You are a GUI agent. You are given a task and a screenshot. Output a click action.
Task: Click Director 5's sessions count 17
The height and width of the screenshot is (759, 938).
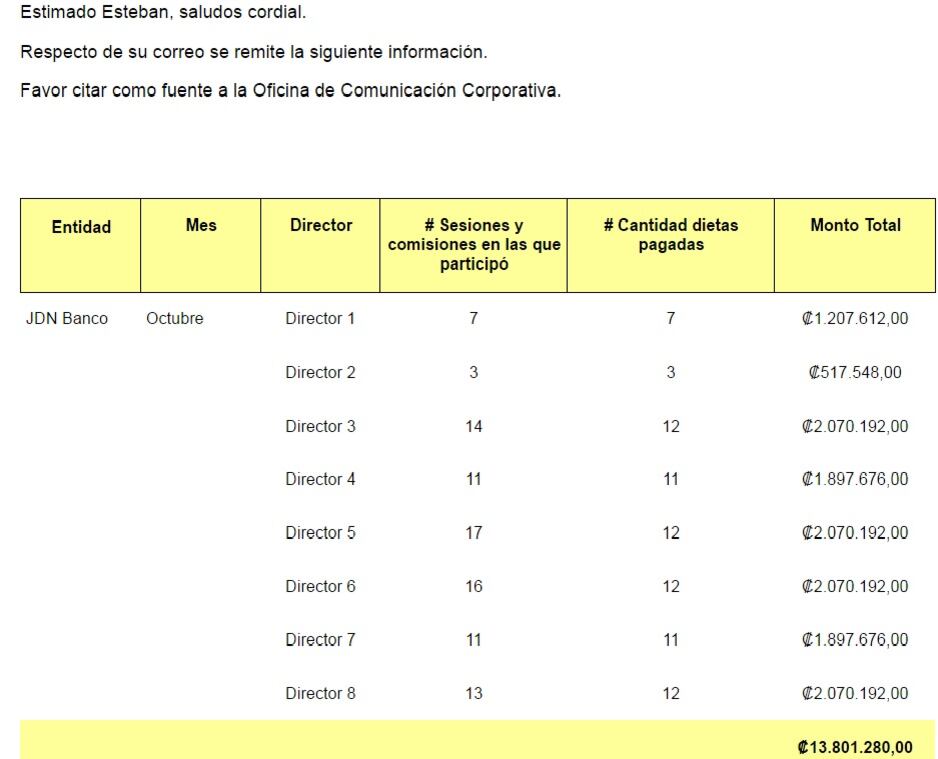pos(474,533)
